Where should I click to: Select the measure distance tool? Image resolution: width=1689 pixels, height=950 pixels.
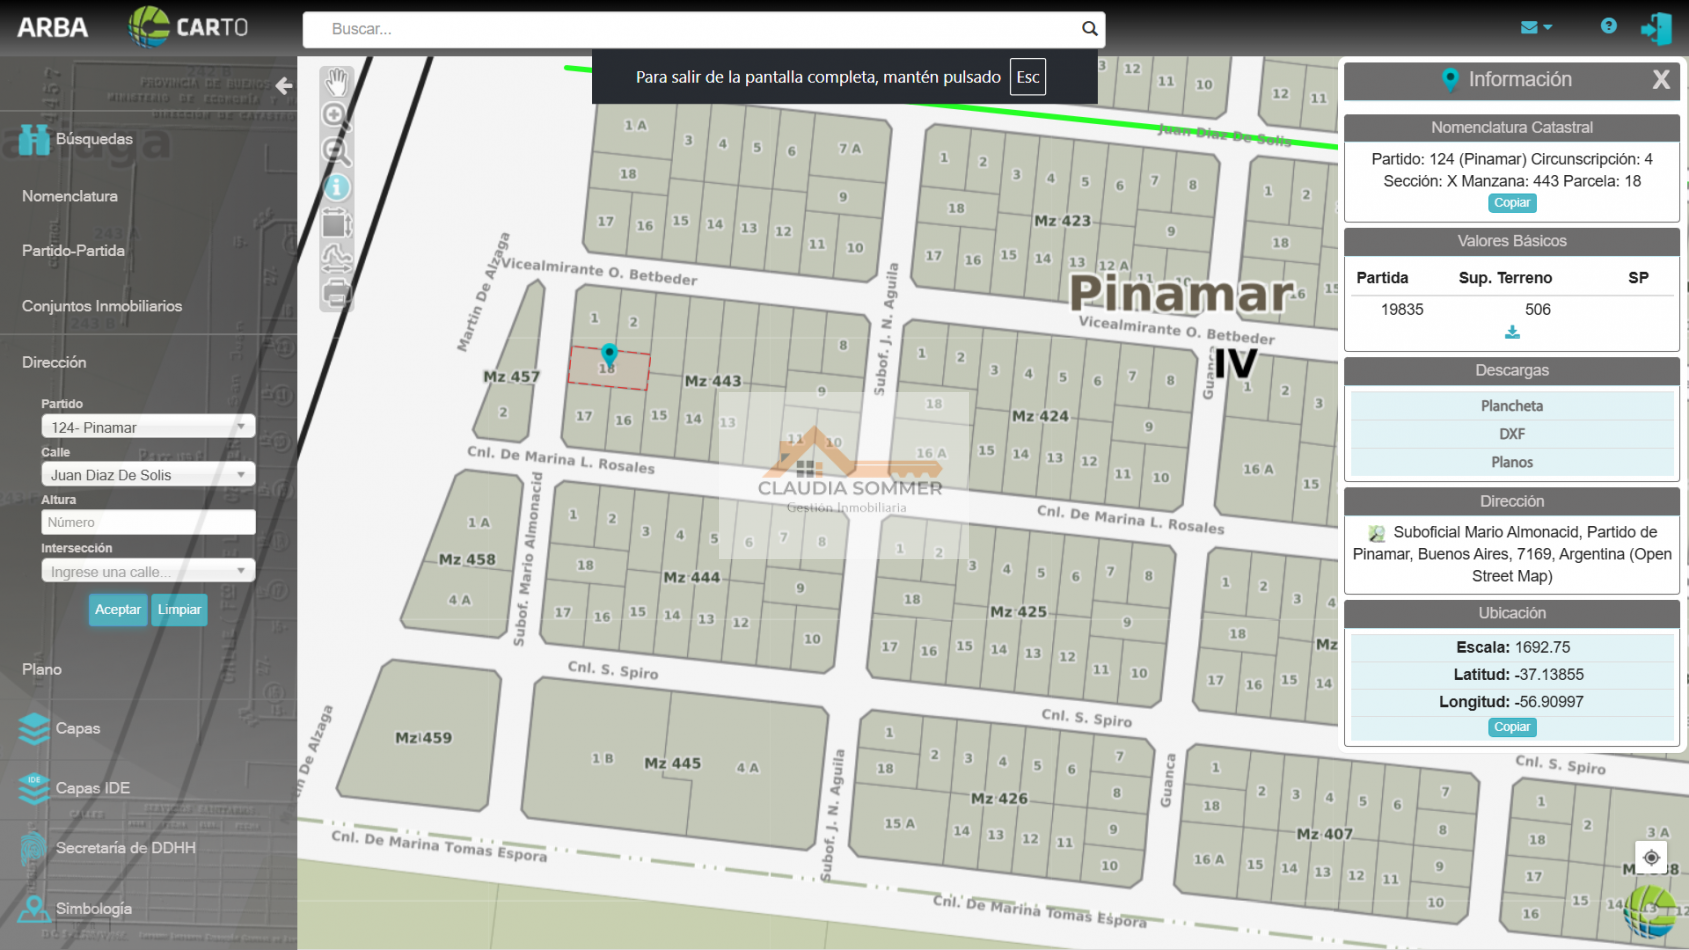pos(336,258)
